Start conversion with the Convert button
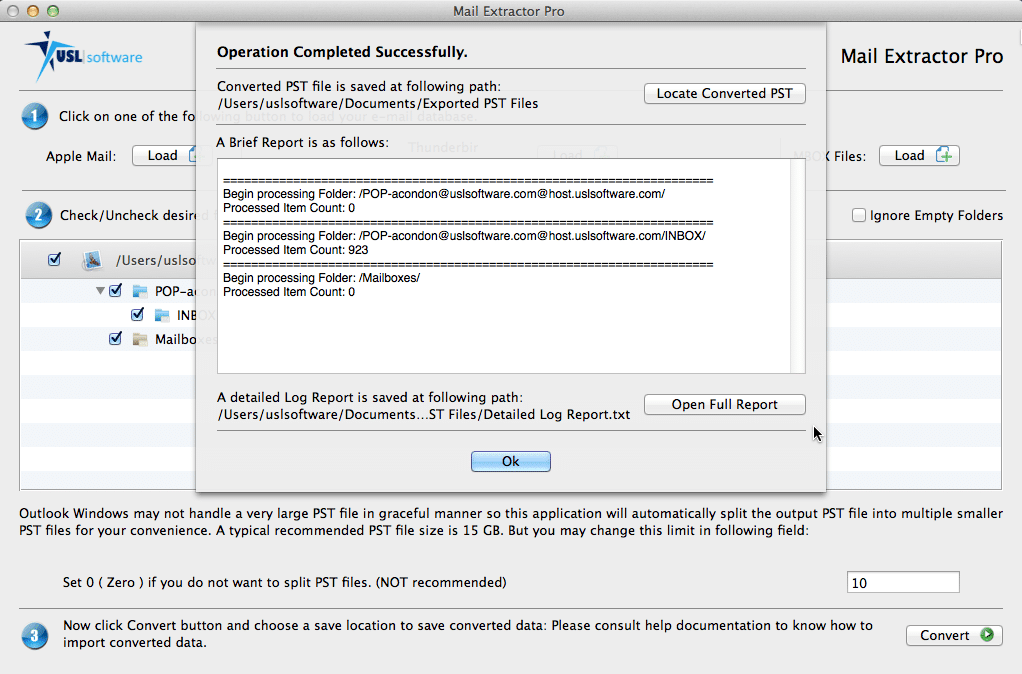This screenshot has width=1022, height=674. [953, 635]
